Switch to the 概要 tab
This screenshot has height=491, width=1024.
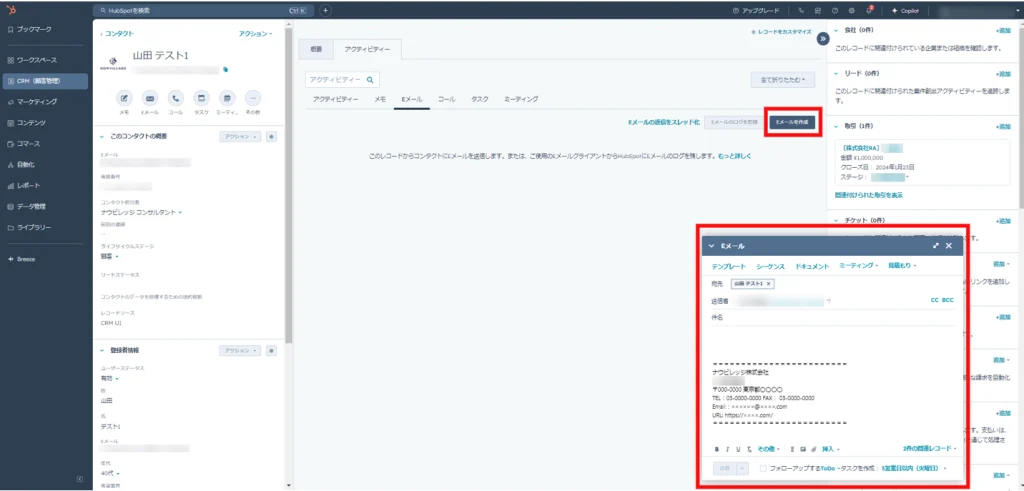[x=315, y=49]
